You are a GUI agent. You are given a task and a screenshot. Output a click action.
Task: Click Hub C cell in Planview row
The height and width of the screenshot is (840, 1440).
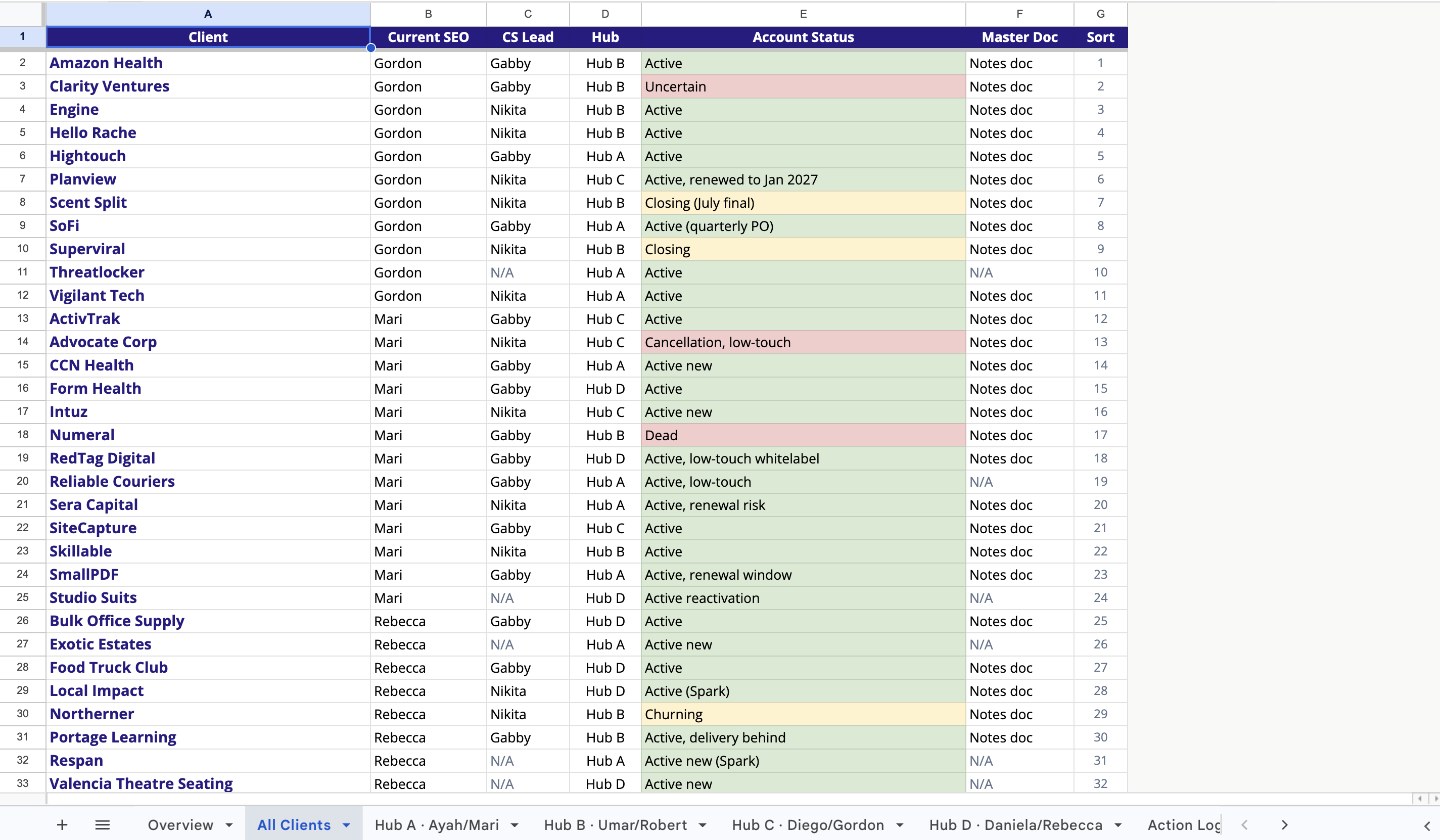click(605, 179)
